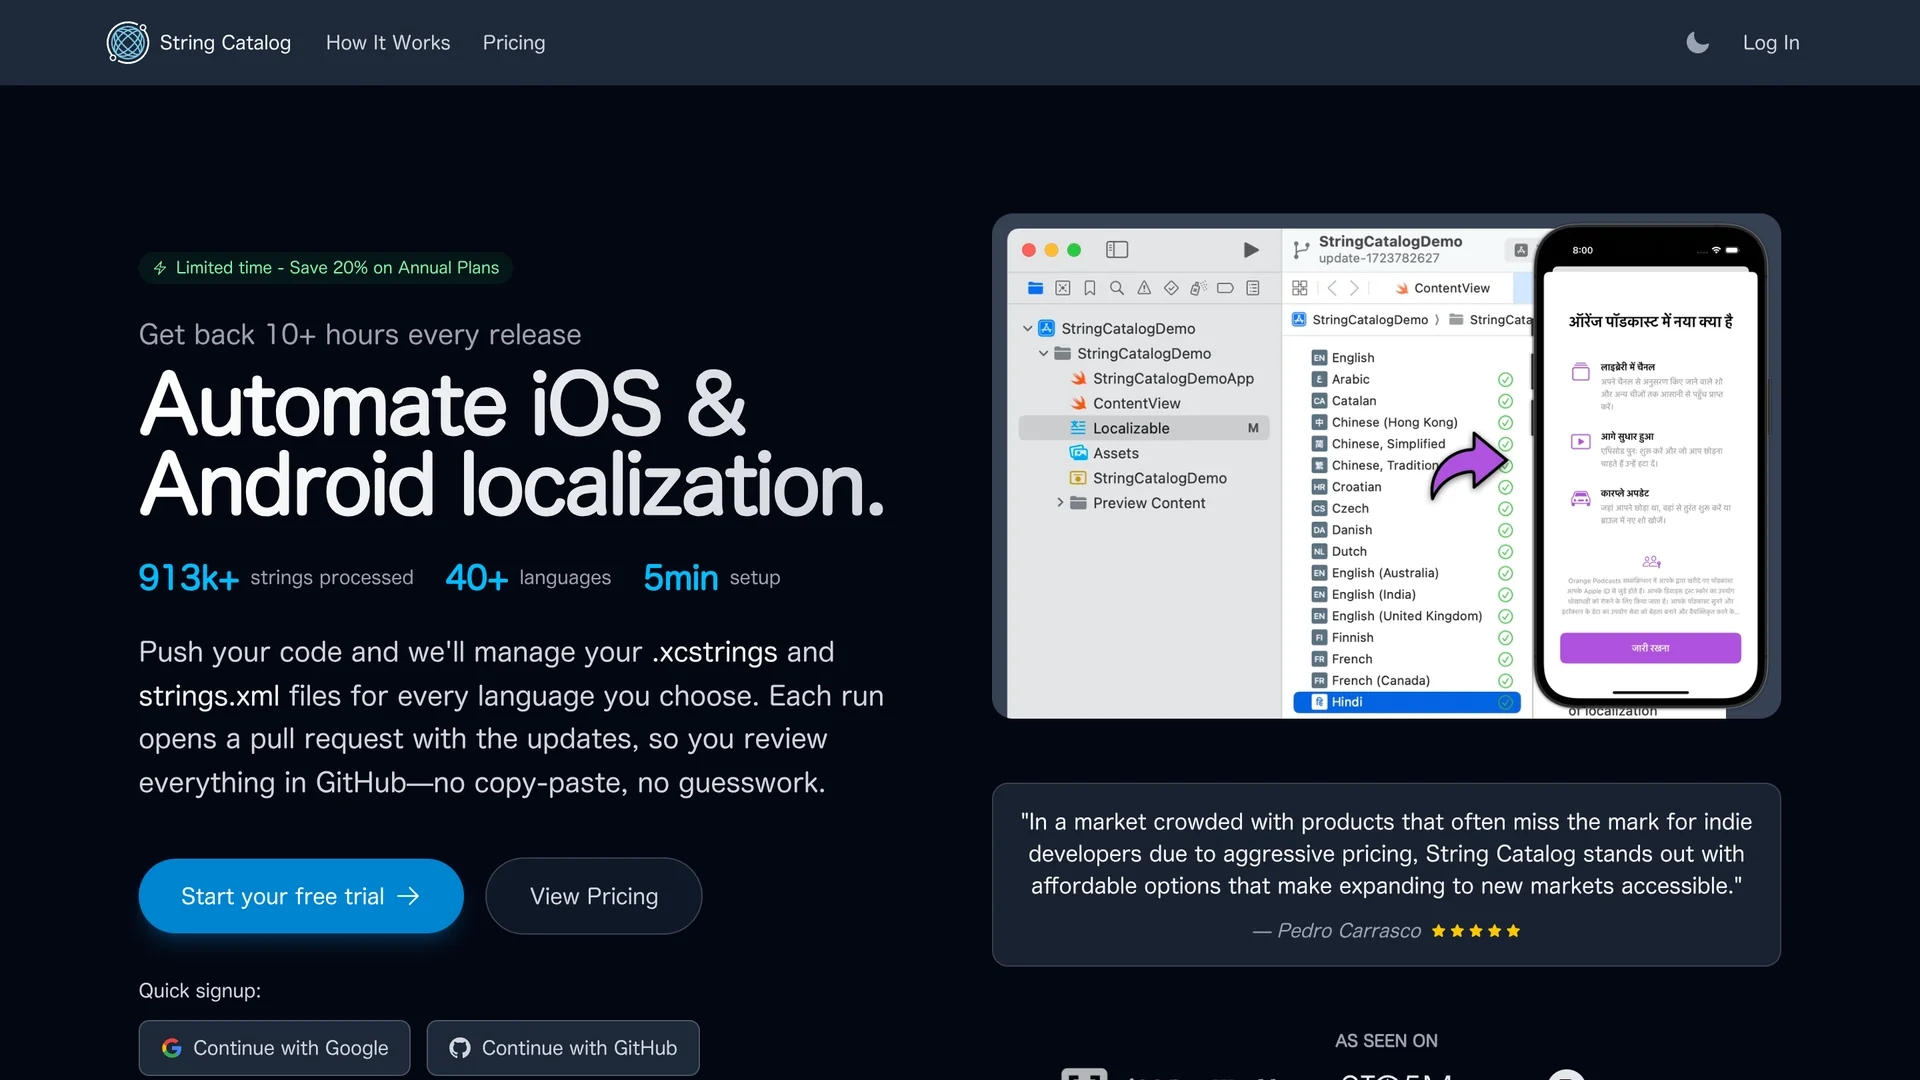
Task: Click the back navigation chevron in editor
Action: [1332, 288]
